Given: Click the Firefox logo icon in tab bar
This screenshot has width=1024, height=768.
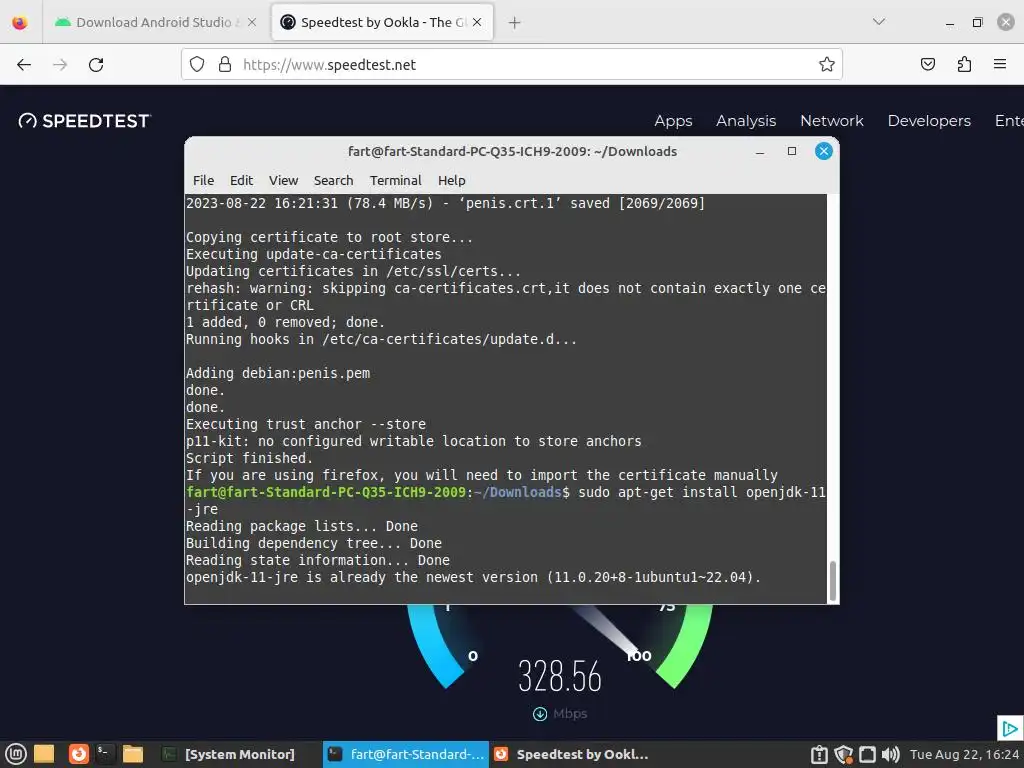Looking at the screenshot, I should 20,22.
